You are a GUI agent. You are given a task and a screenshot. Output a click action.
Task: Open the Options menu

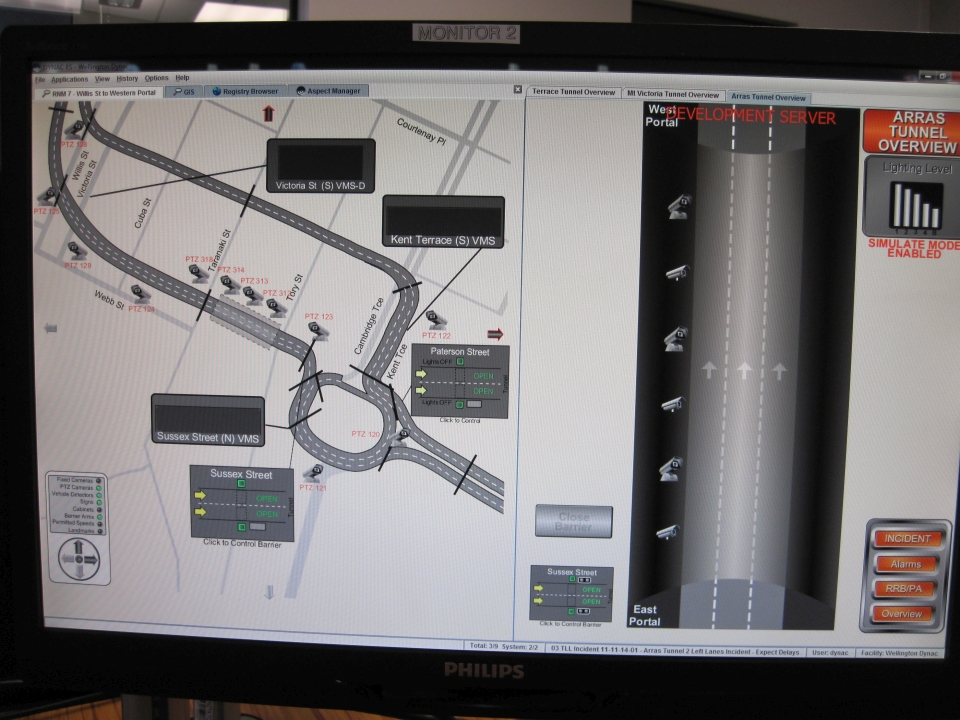coord(156,78)
